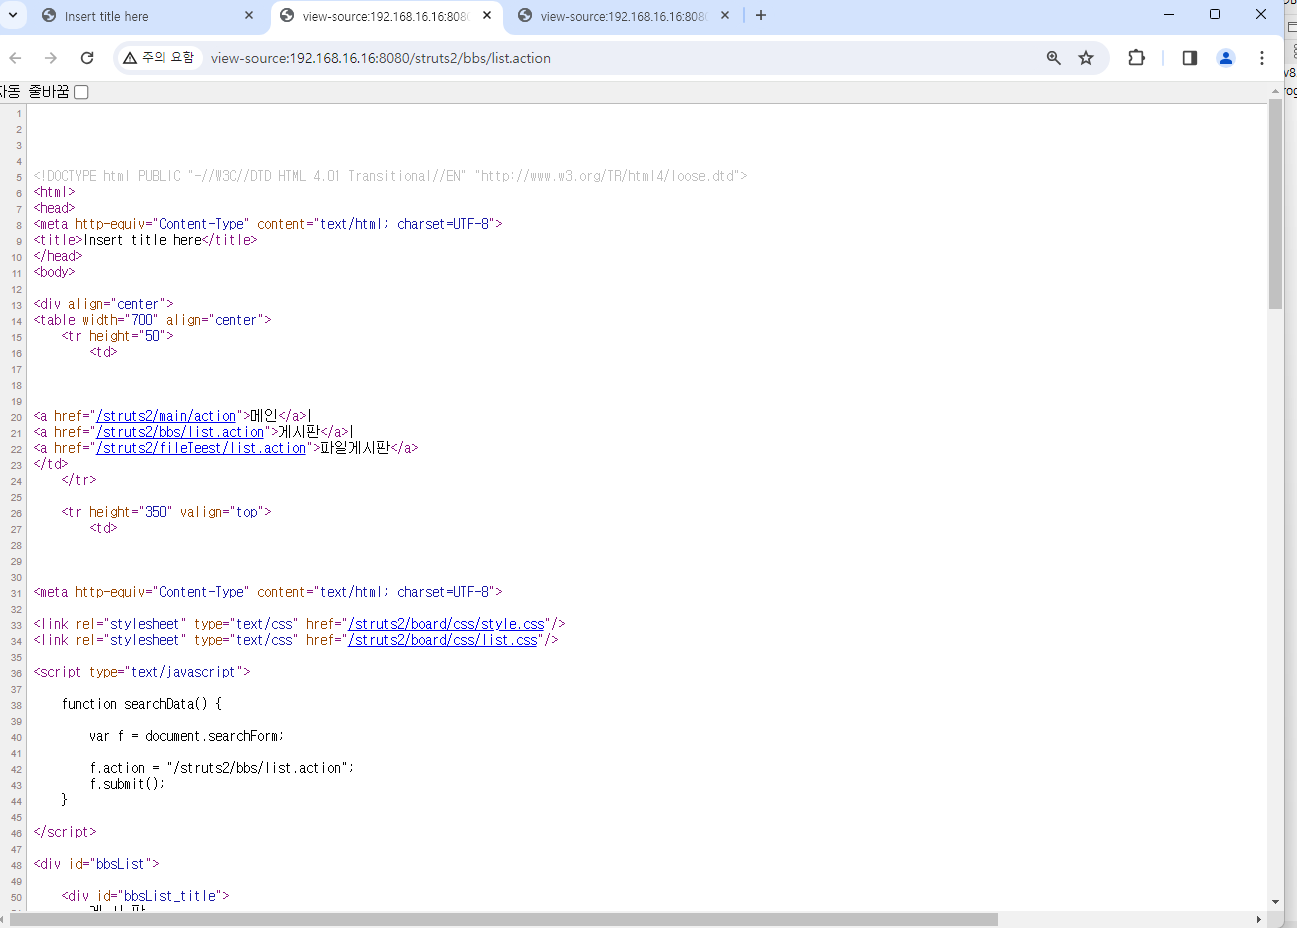Toggle the line wrap (줄바꿈) checkbox
This screenshot has height=928, width=1297.
click(x=82, y=92)
